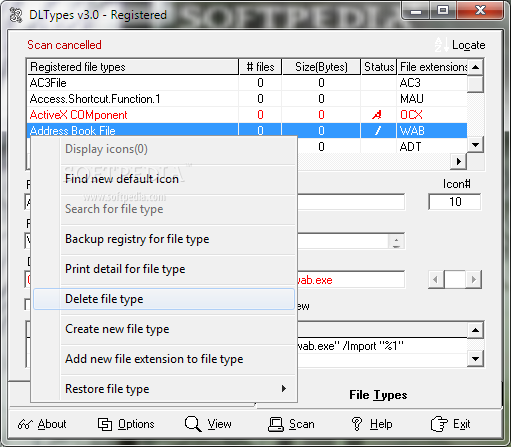Click the DLTypes app icon in title bar
The height and width of the screenshot is (447, 511).
click(15, 15)
